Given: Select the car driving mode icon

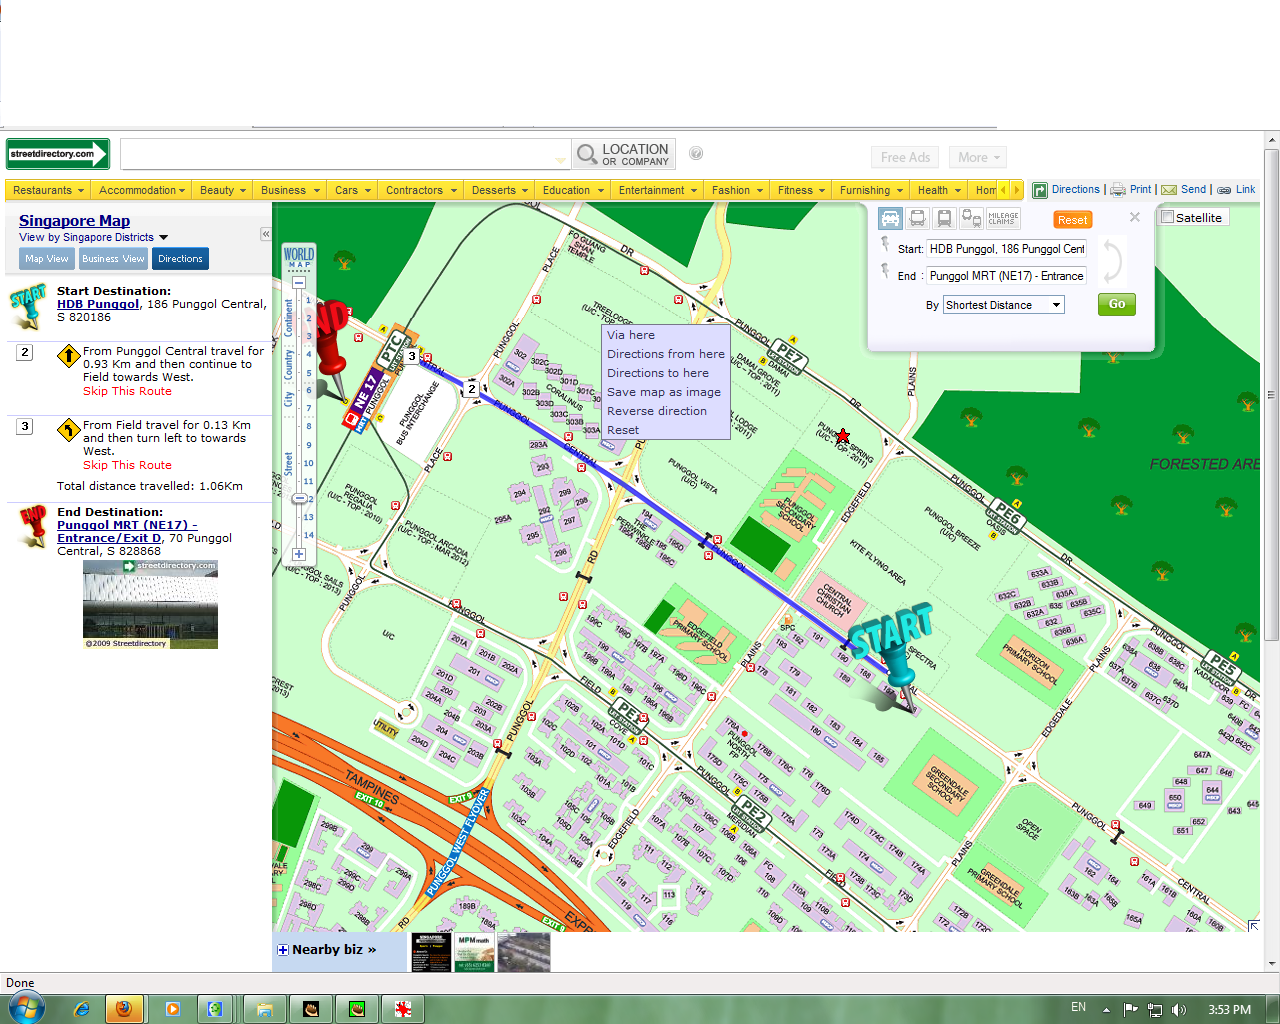Looking at the screenshot, I should click(x=890, y=218).
